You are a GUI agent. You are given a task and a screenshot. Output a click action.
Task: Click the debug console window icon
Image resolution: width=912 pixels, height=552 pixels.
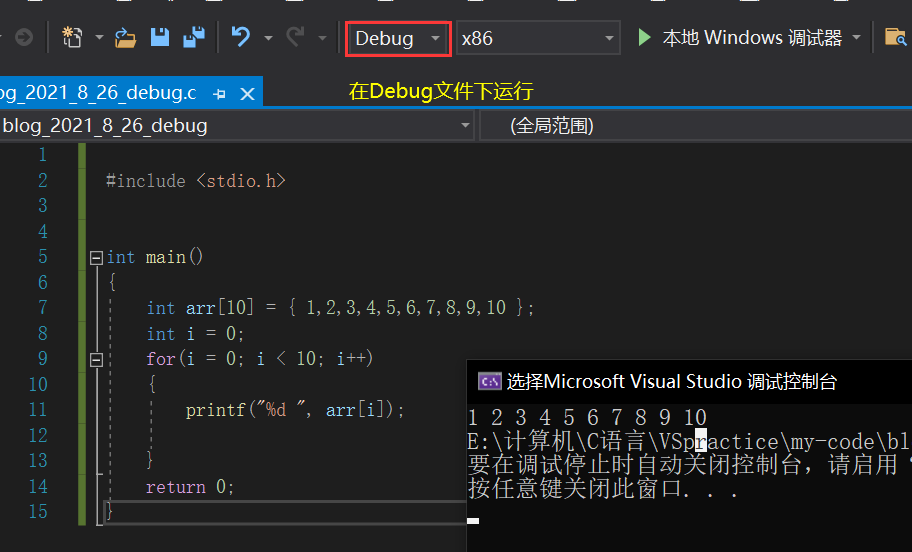coord(489,382)
